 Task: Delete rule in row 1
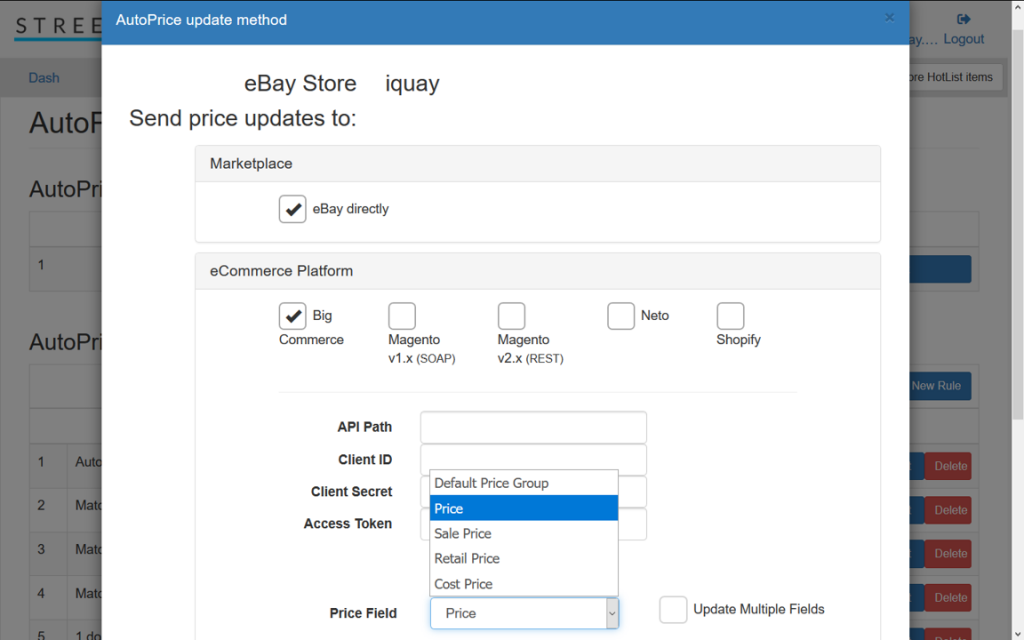click(x=948, y=466)
